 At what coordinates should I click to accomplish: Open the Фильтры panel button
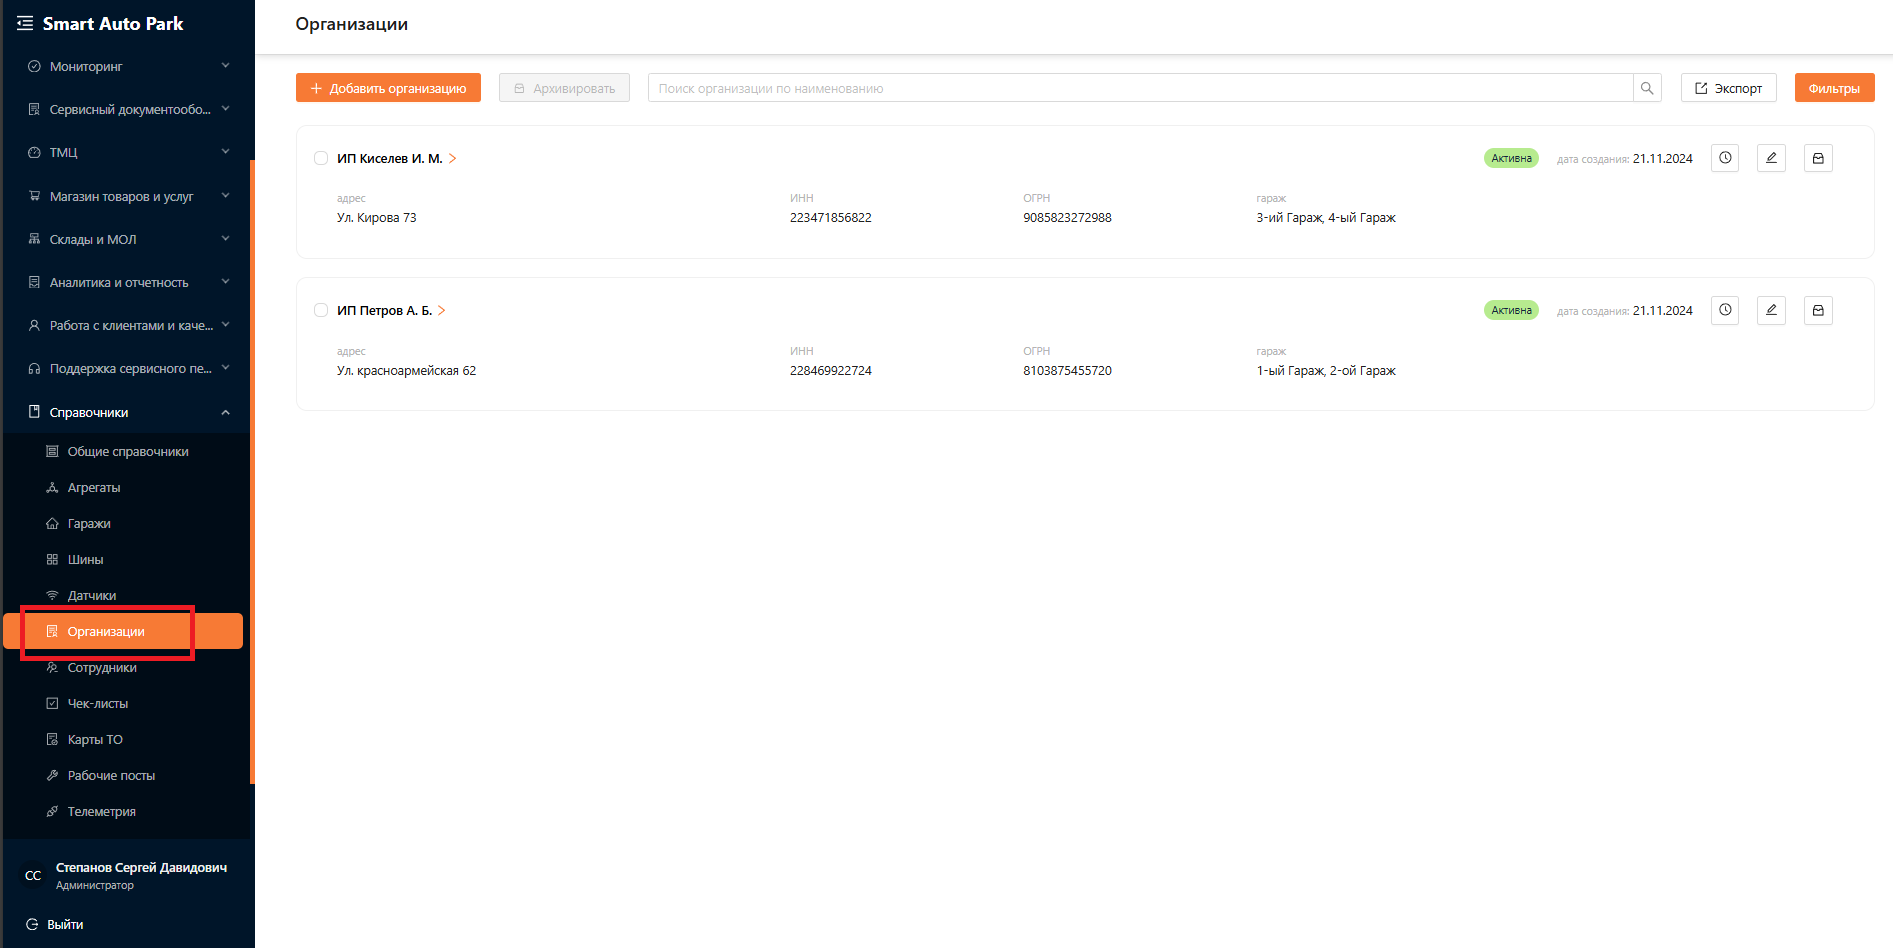coord(1834,88)
